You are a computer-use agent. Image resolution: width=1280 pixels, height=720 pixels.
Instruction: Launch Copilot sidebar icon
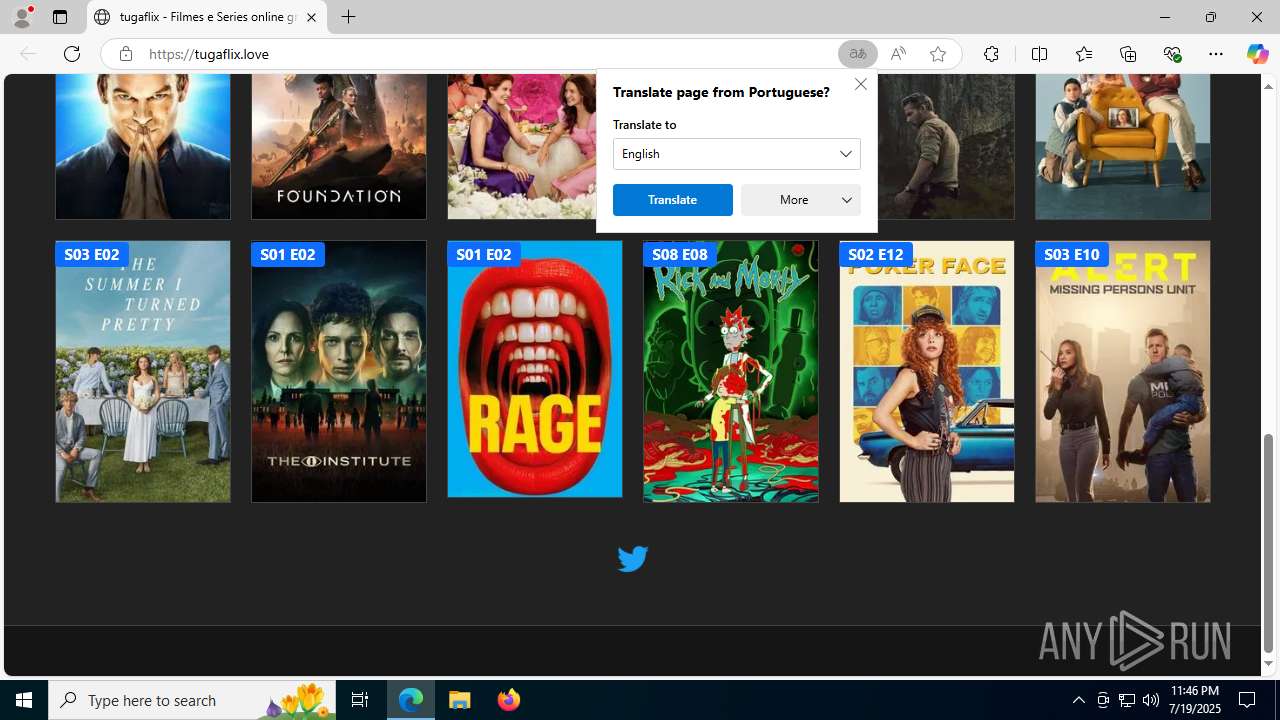click(1257, 54)
